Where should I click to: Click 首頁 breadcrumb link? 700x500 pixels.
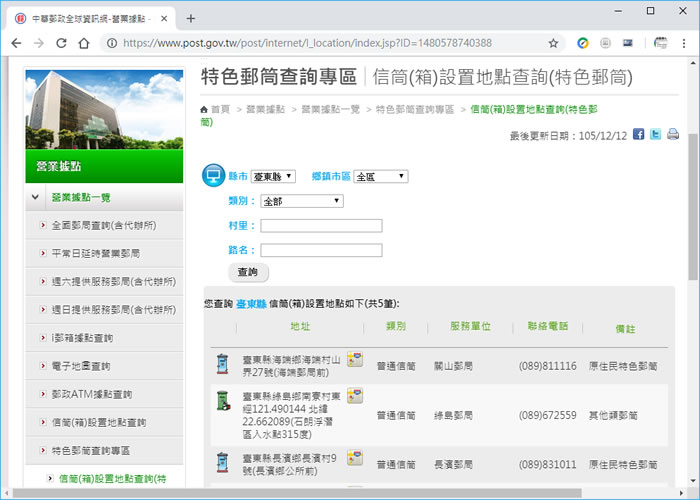pyautogui.click(x=220, y=109)
